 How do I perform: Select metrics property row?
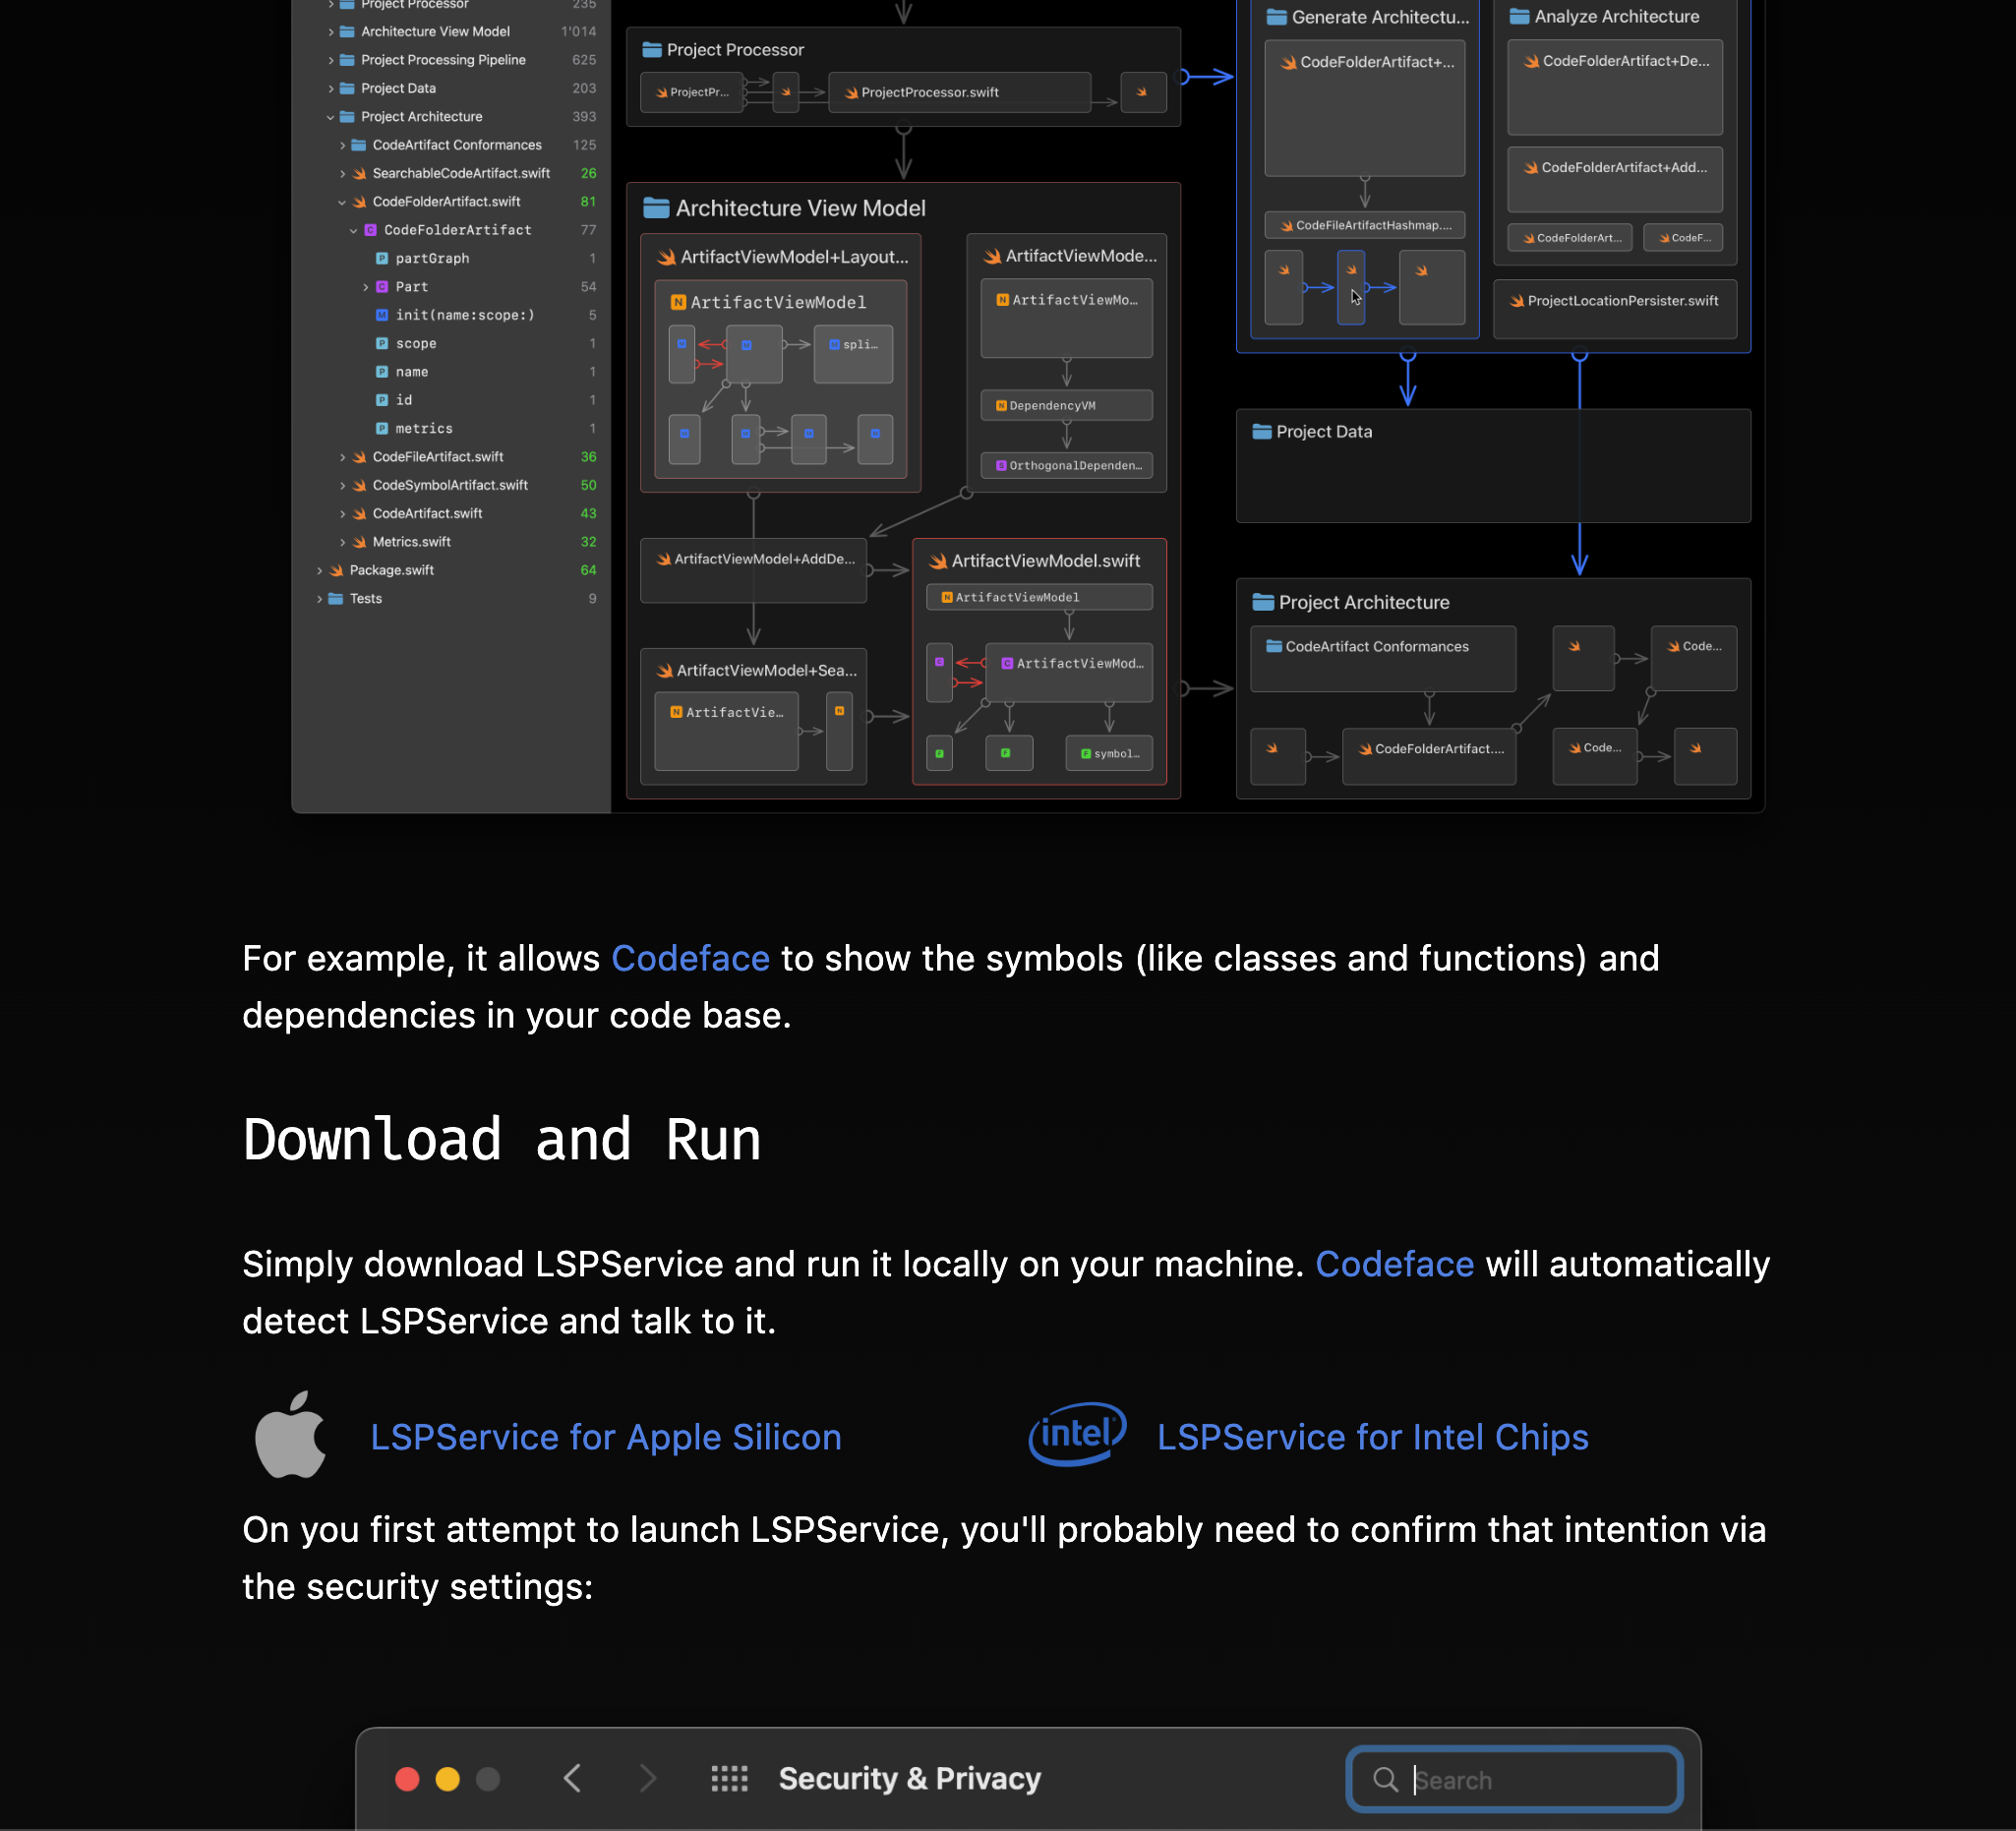click(424, 428)
